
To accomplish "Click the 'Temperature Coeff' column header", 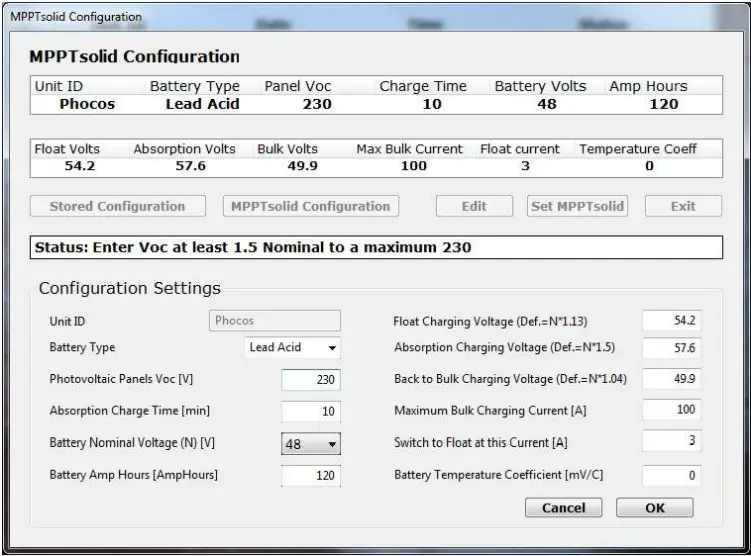I will tap(638, 149).
